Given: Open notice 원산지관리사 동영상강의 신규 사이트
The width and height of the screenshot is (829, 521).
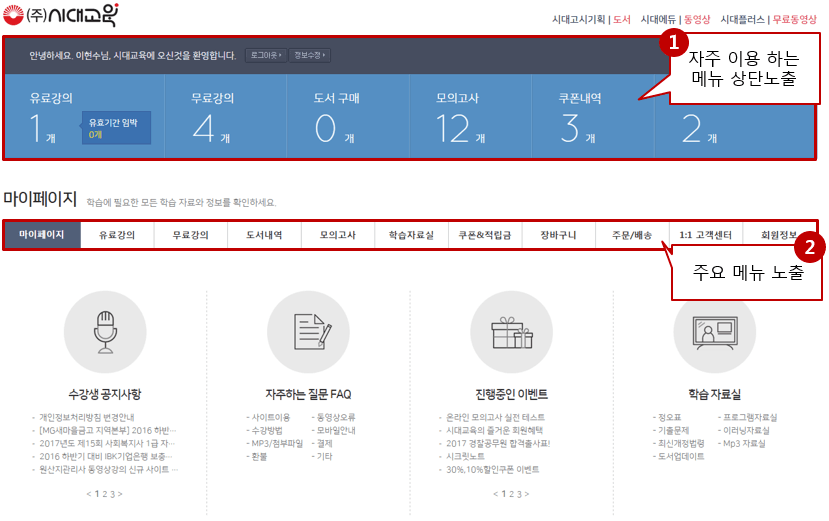Looking at the screenshot, I should pos(108,470).
